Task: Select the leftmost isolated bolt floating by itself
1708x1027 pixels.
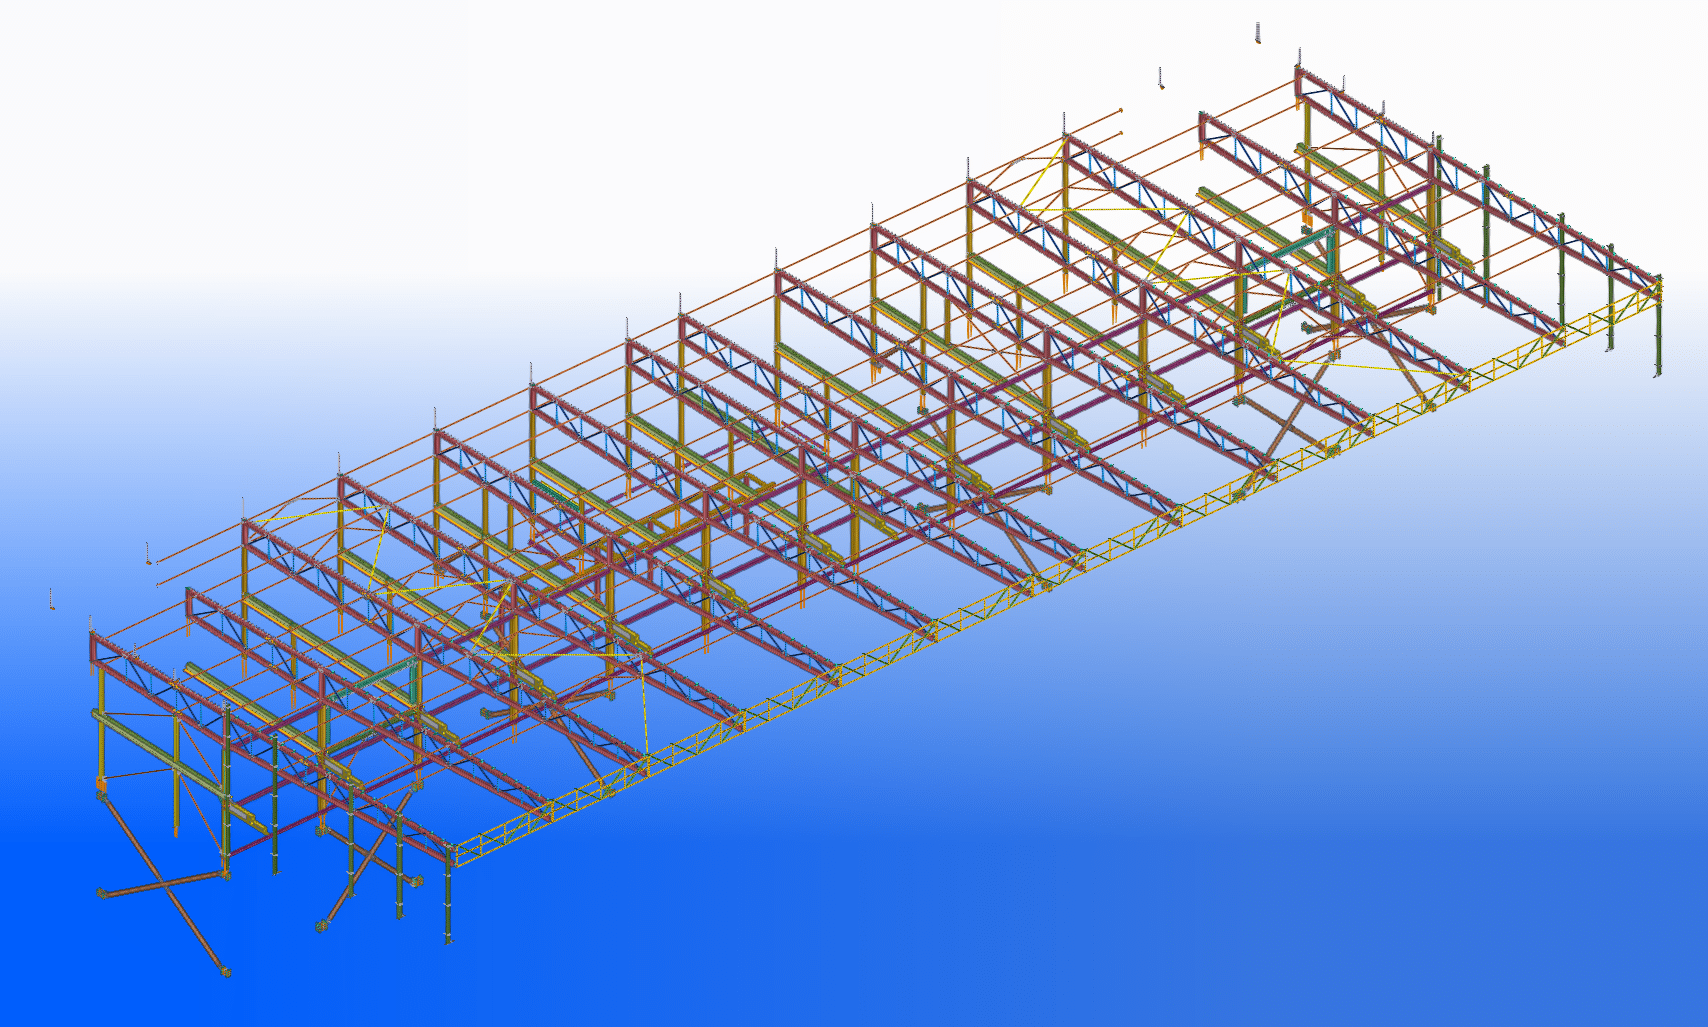Action: tap(51, 599)
